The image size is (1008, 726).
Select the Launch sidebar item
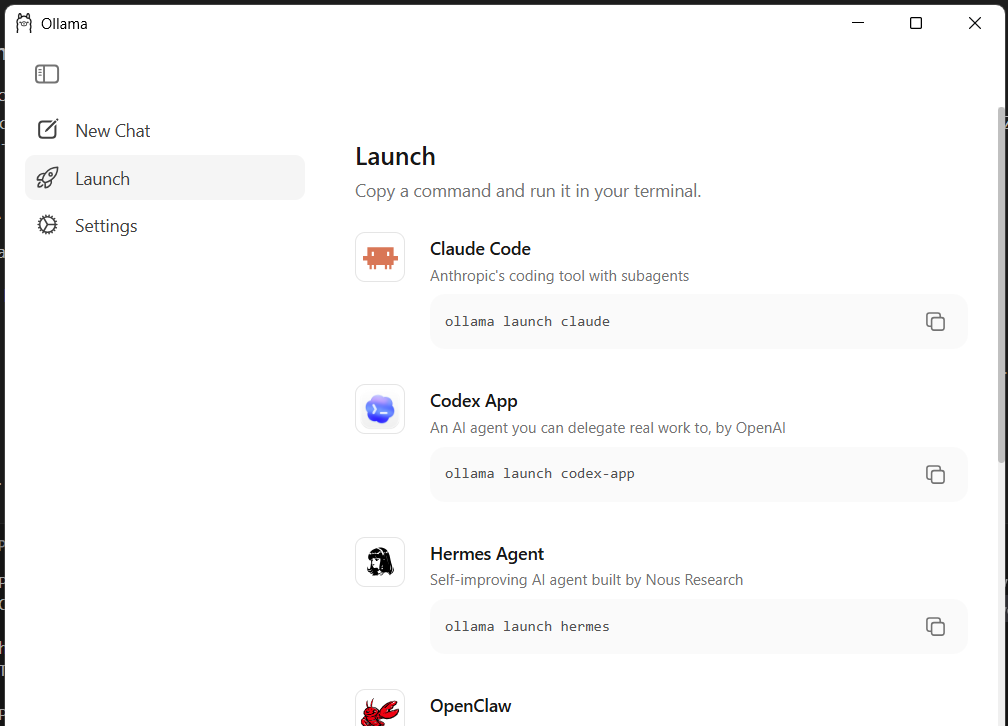click(165, 178)
